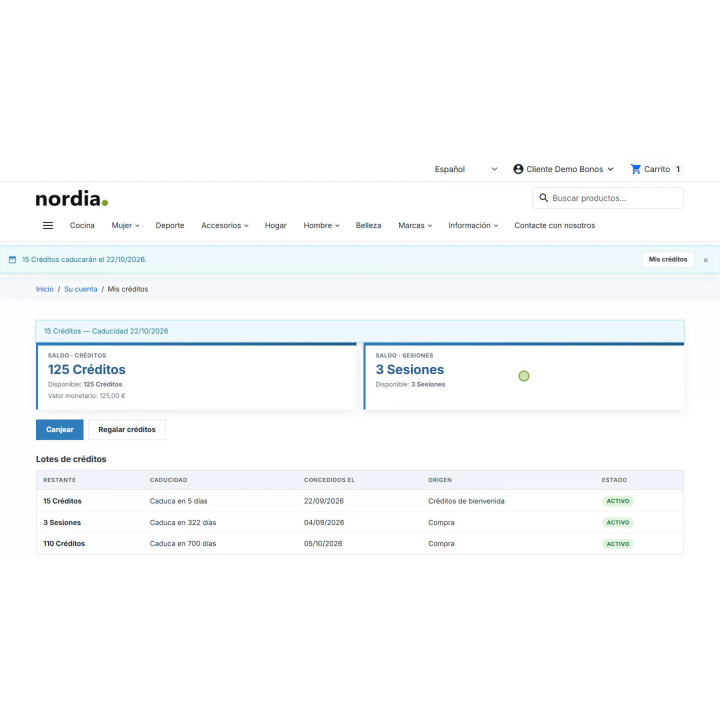Follow the Inicio breadcrumb link

coord(45,289)
